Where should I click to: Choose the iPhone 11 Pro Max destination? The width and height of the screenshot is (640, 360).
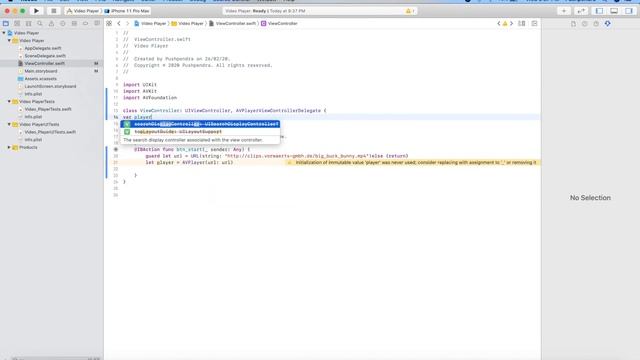127,11
